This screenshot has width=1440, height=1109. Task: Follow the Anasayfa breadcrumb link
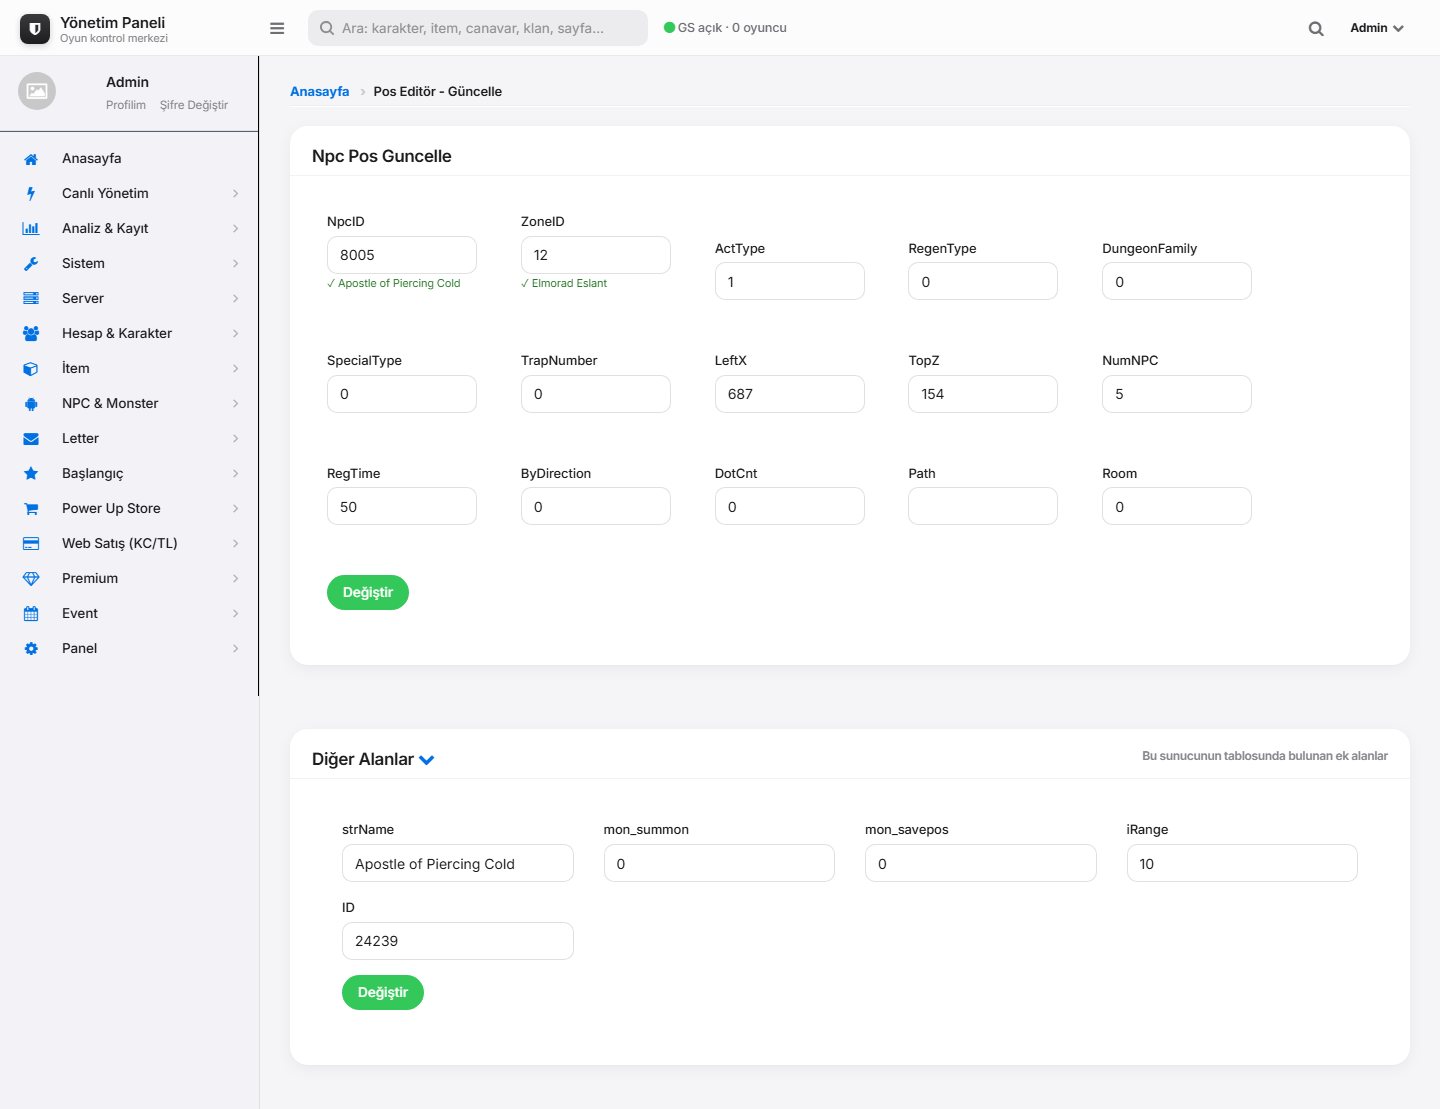[320, 91]
